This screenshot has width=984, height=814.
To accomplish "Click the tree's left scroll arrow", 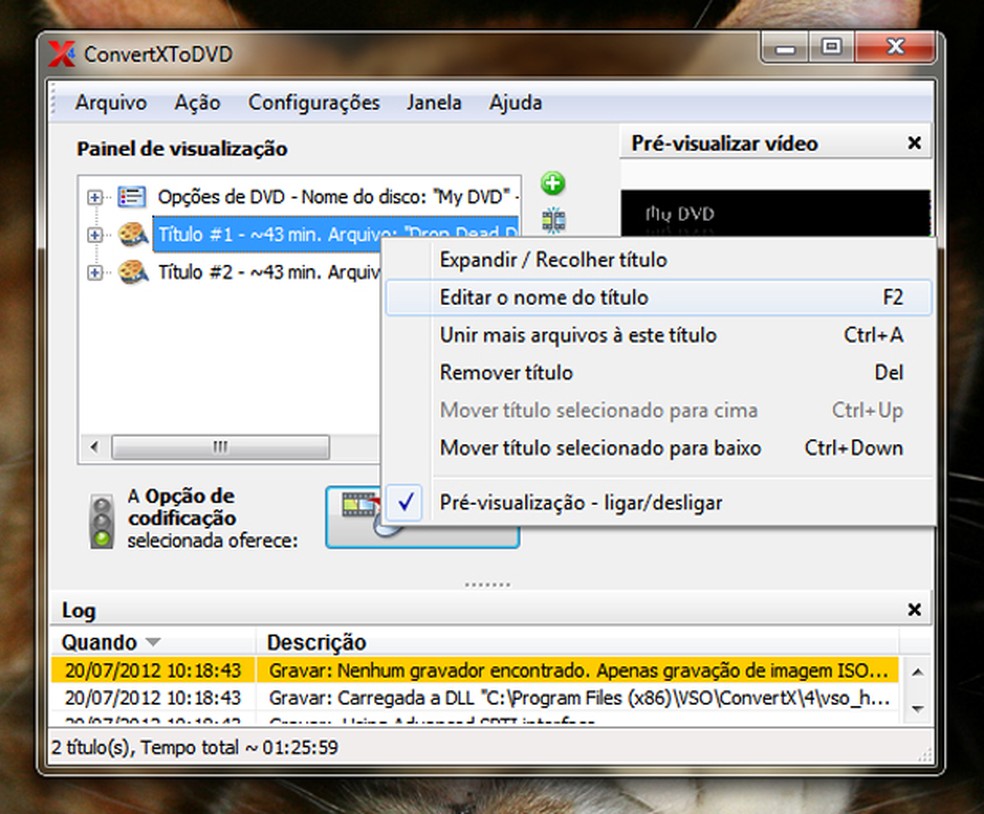I will tap(94, 447).
